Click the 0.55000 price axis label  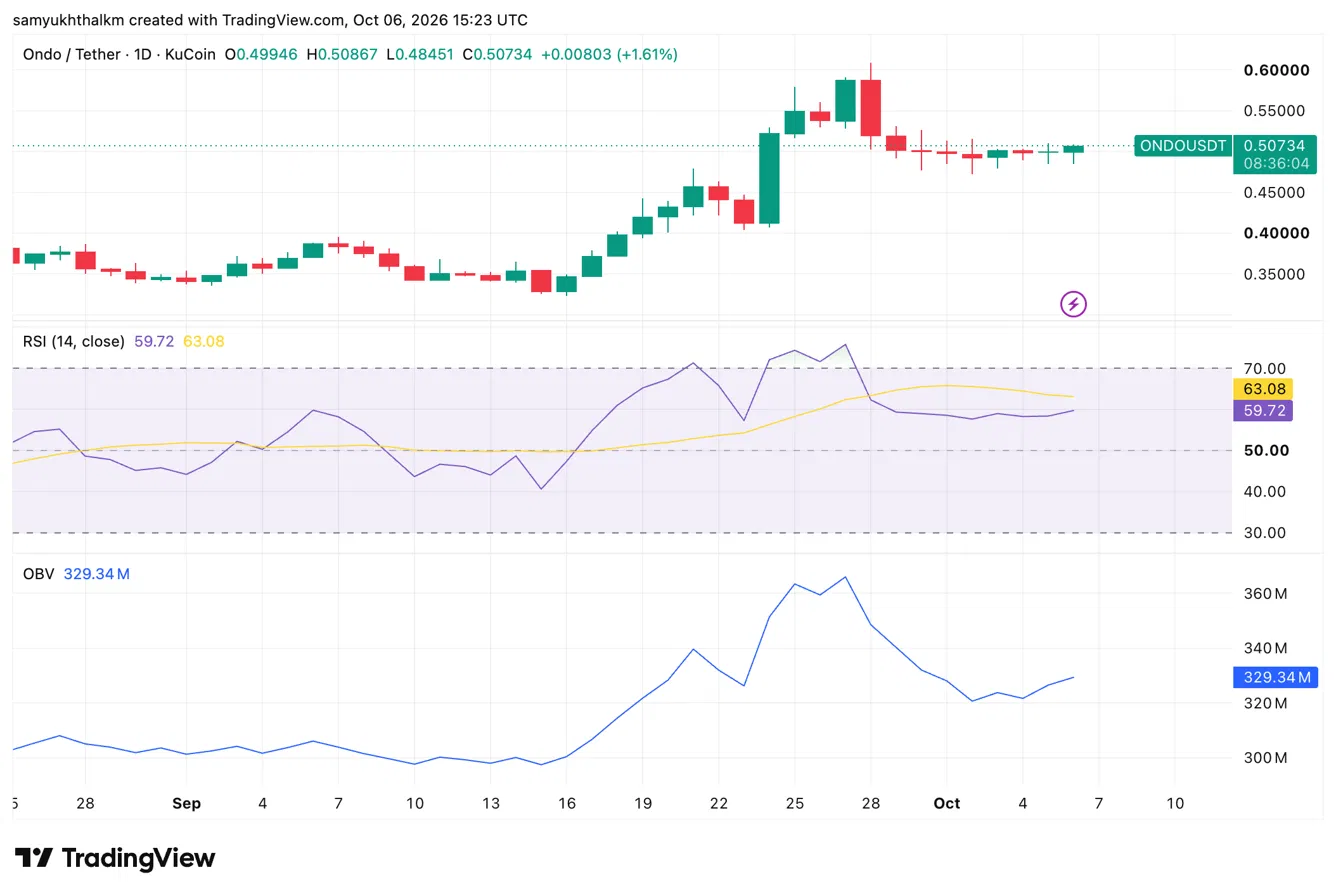[1276, 111]
